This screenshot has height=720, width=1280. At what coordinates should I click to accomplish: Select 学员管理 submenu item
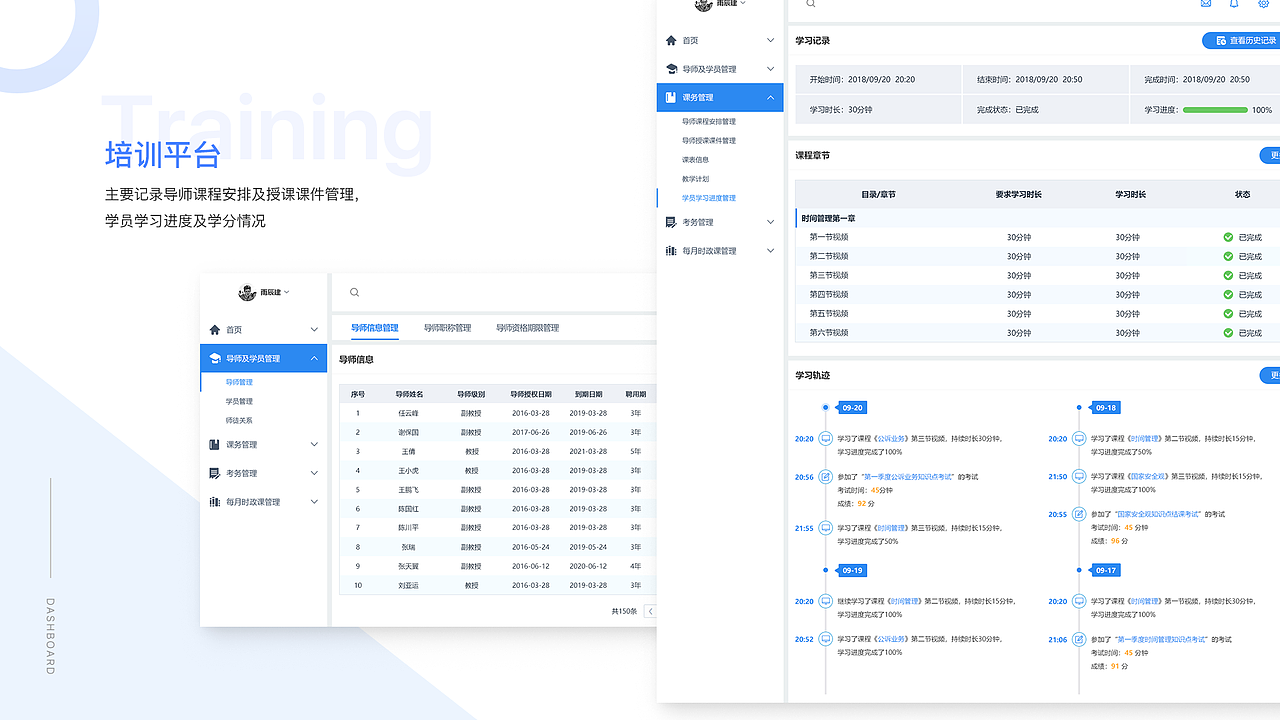click(239, 401)
